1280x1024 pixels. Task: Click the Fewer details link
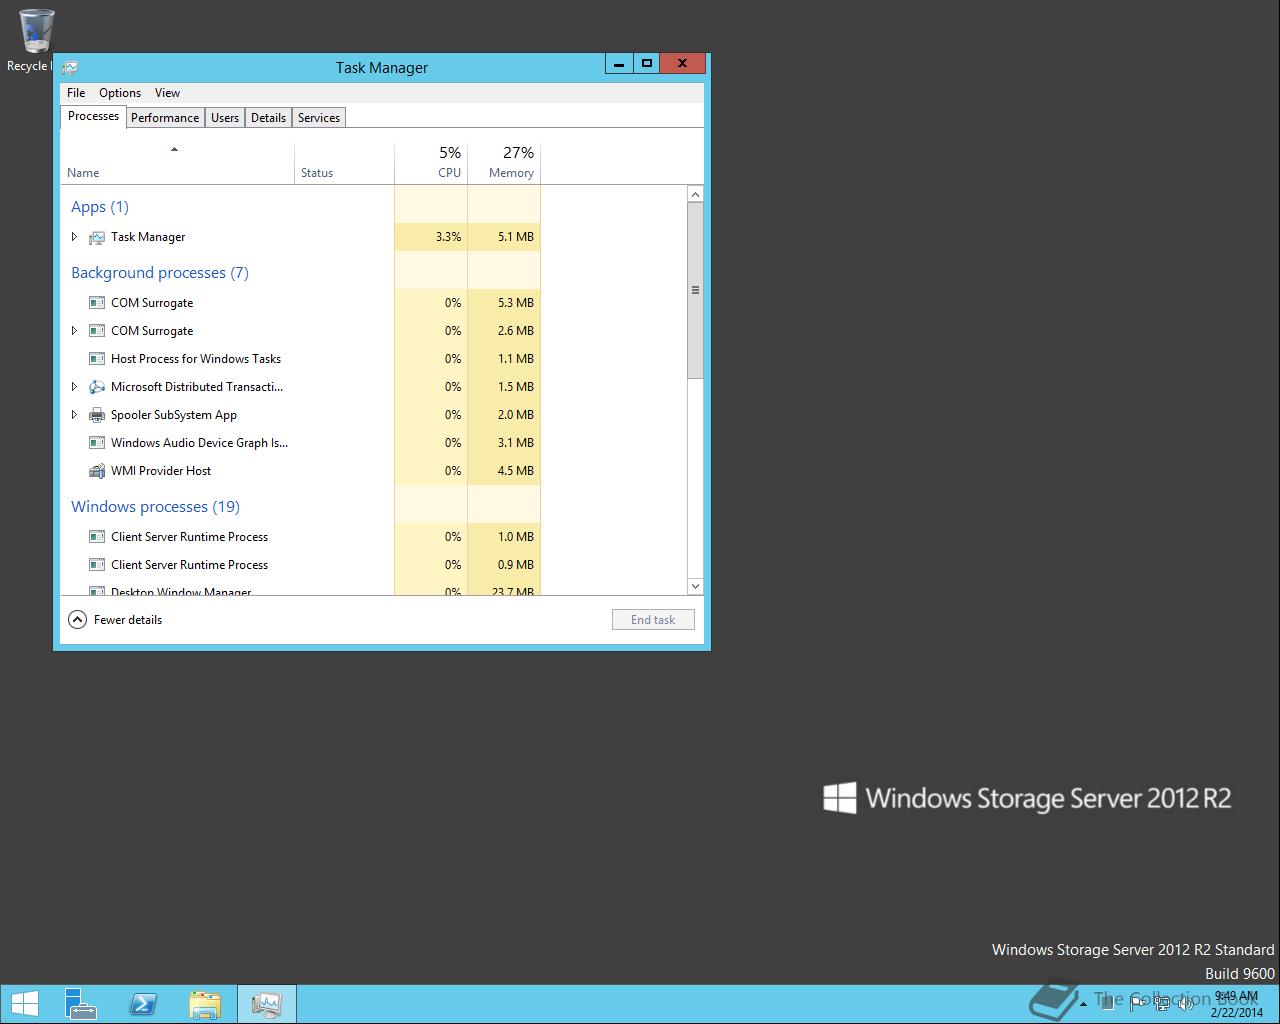[128, 620]
